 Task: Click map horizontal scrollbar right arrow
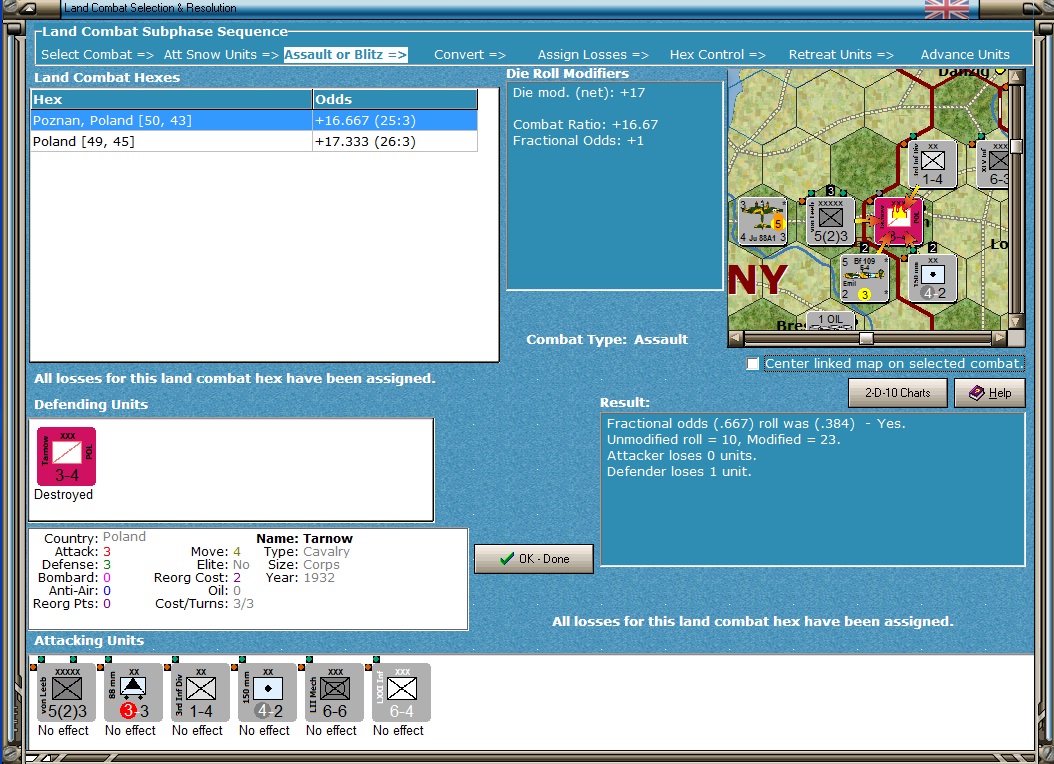click(x=1000, y=338)
